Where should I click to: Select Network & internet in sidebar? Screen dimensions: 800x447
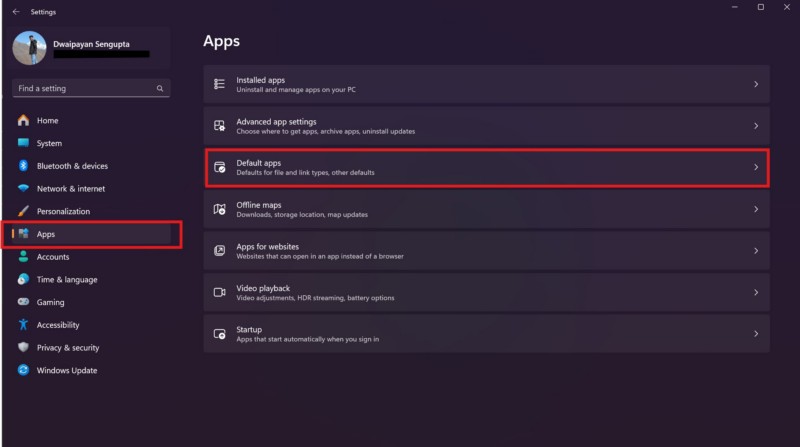70,189
